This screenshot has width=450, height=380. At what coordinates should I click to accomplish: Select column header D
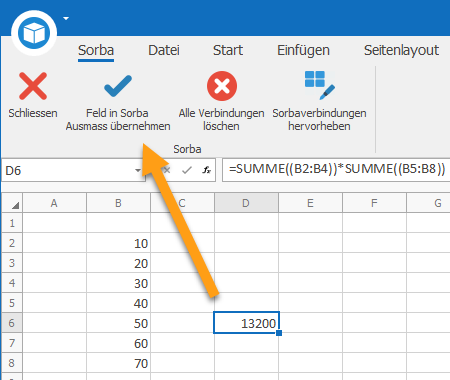pos(246,203)
